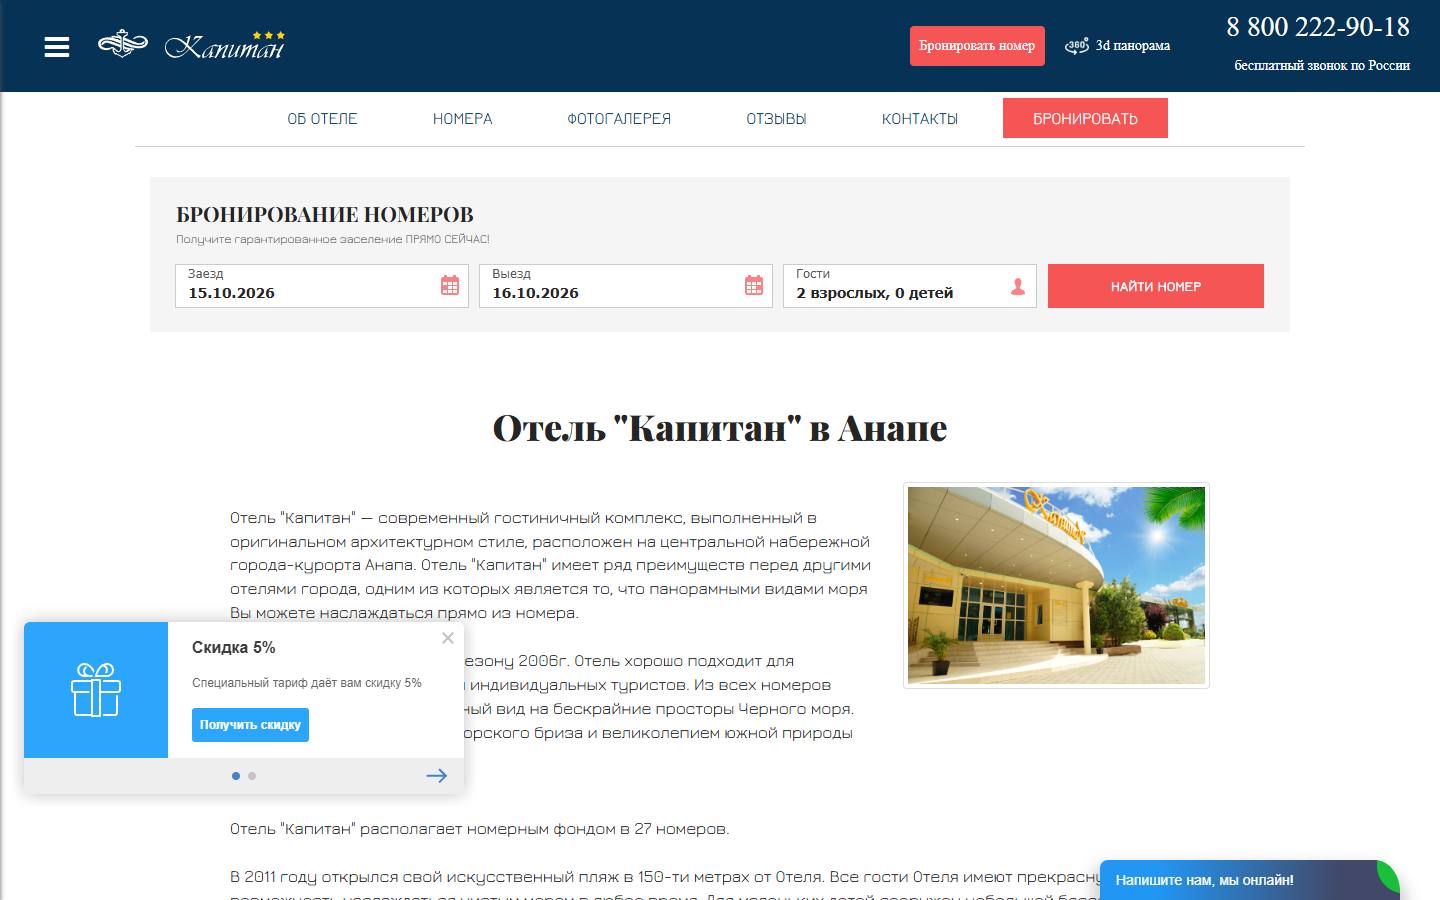Open calendar icon in Заезд field
This screenshot has height=900, width=1440.
450,285
